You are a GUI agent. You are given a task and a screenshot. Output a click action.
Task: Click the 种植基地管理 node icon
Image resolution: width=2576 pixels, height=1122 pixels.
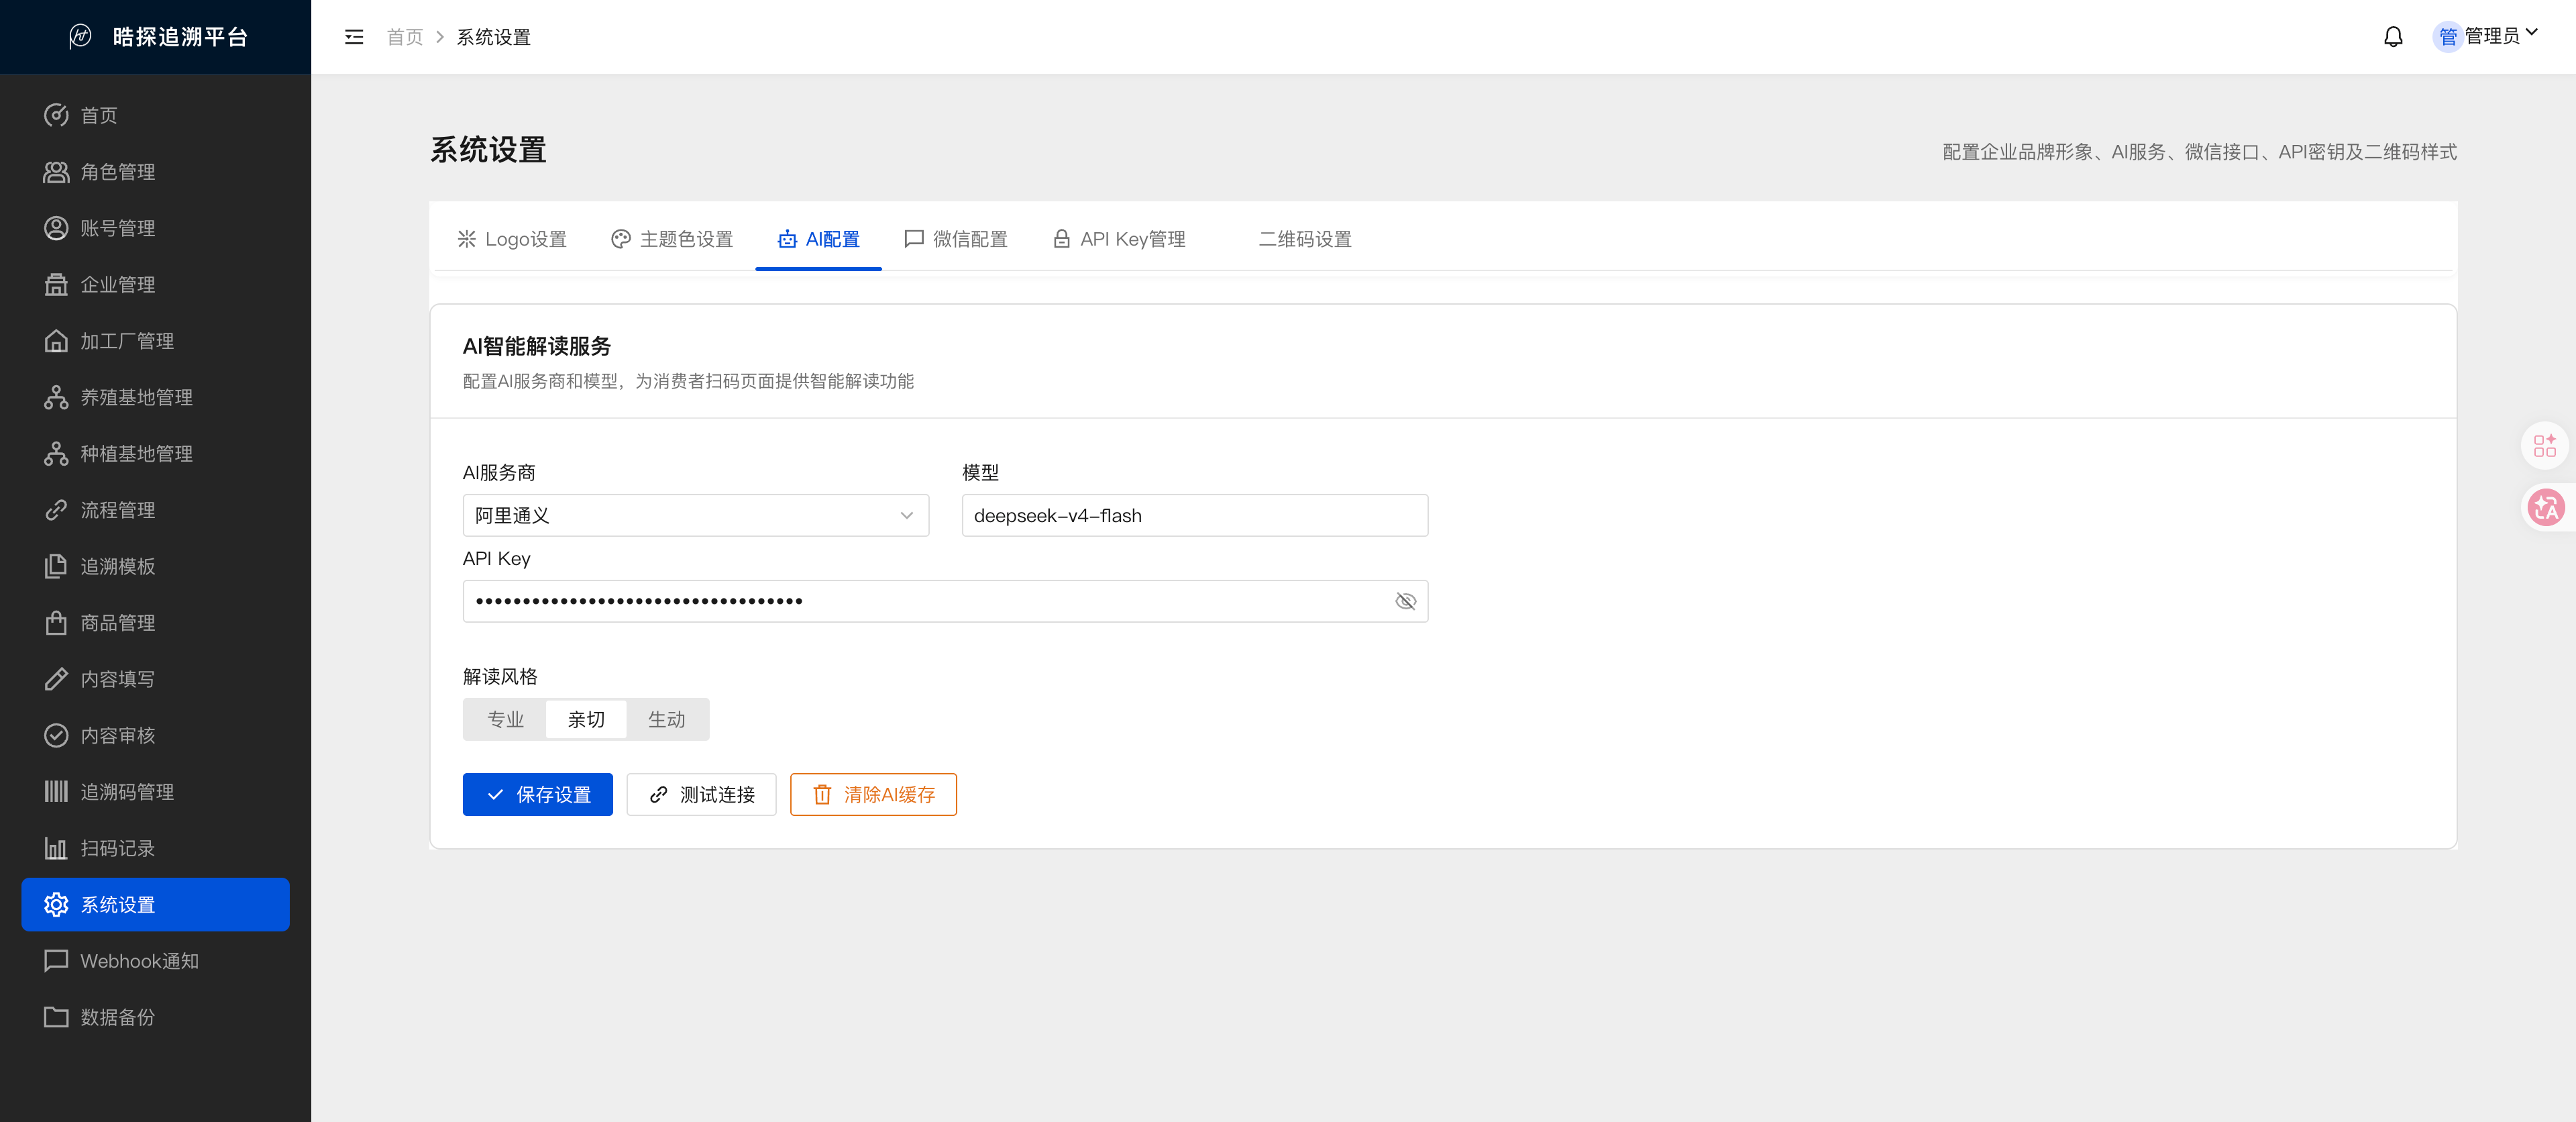[56, 454]
